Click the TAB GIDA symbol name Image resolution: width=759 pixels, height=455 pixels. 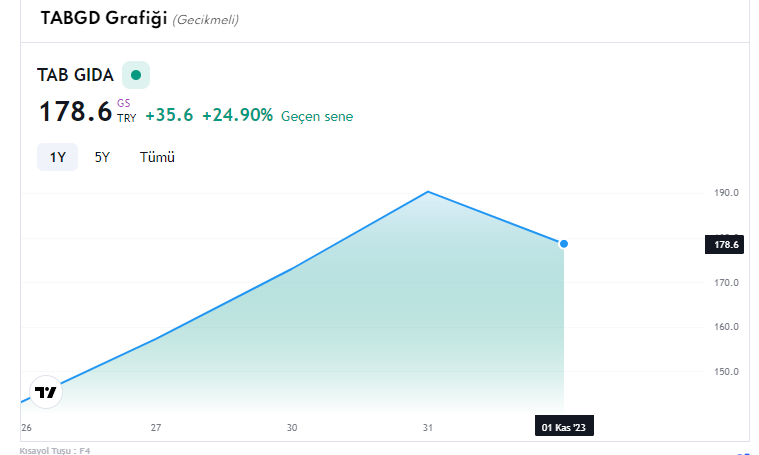point(76,75)
